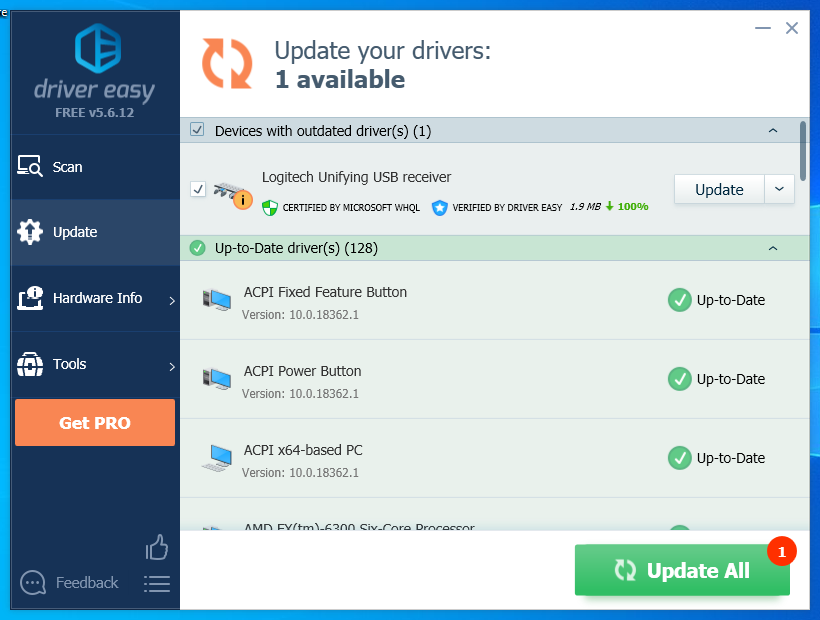Click the Tools toolbox icon
Viewport: 820px width, 620px height.
30,364
